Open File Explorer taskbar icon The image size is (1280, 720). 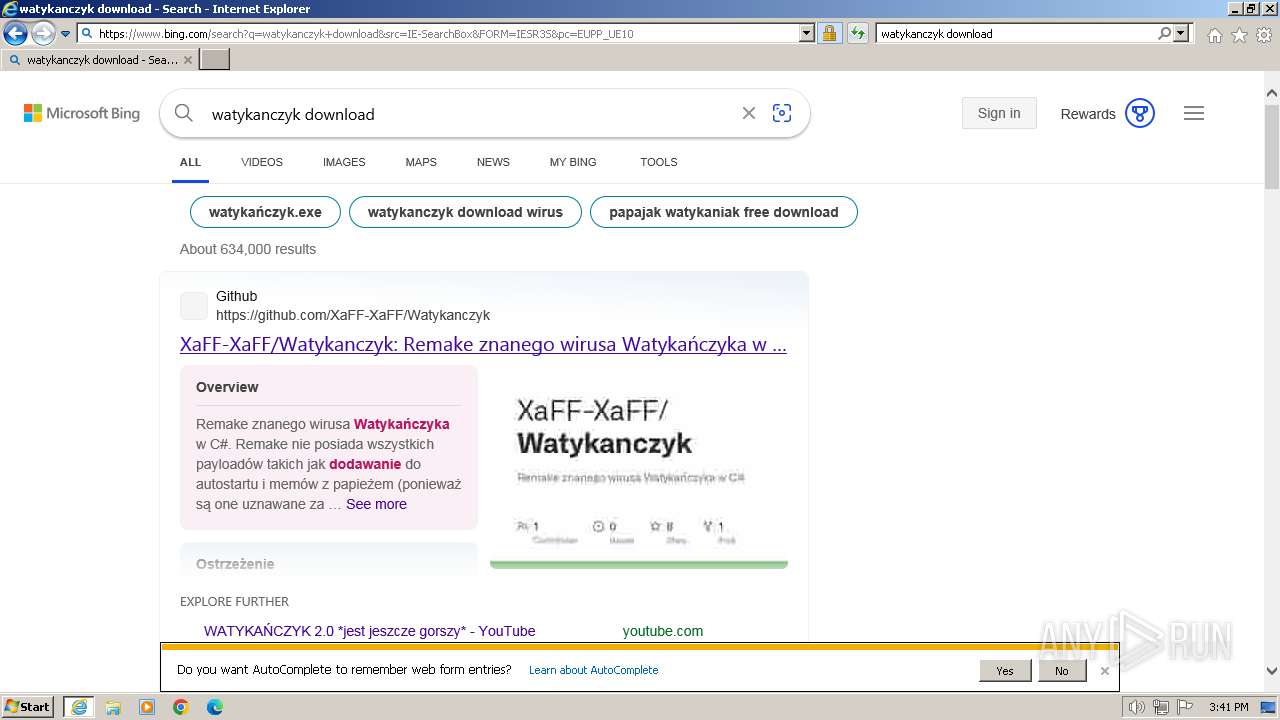[113, 707]
